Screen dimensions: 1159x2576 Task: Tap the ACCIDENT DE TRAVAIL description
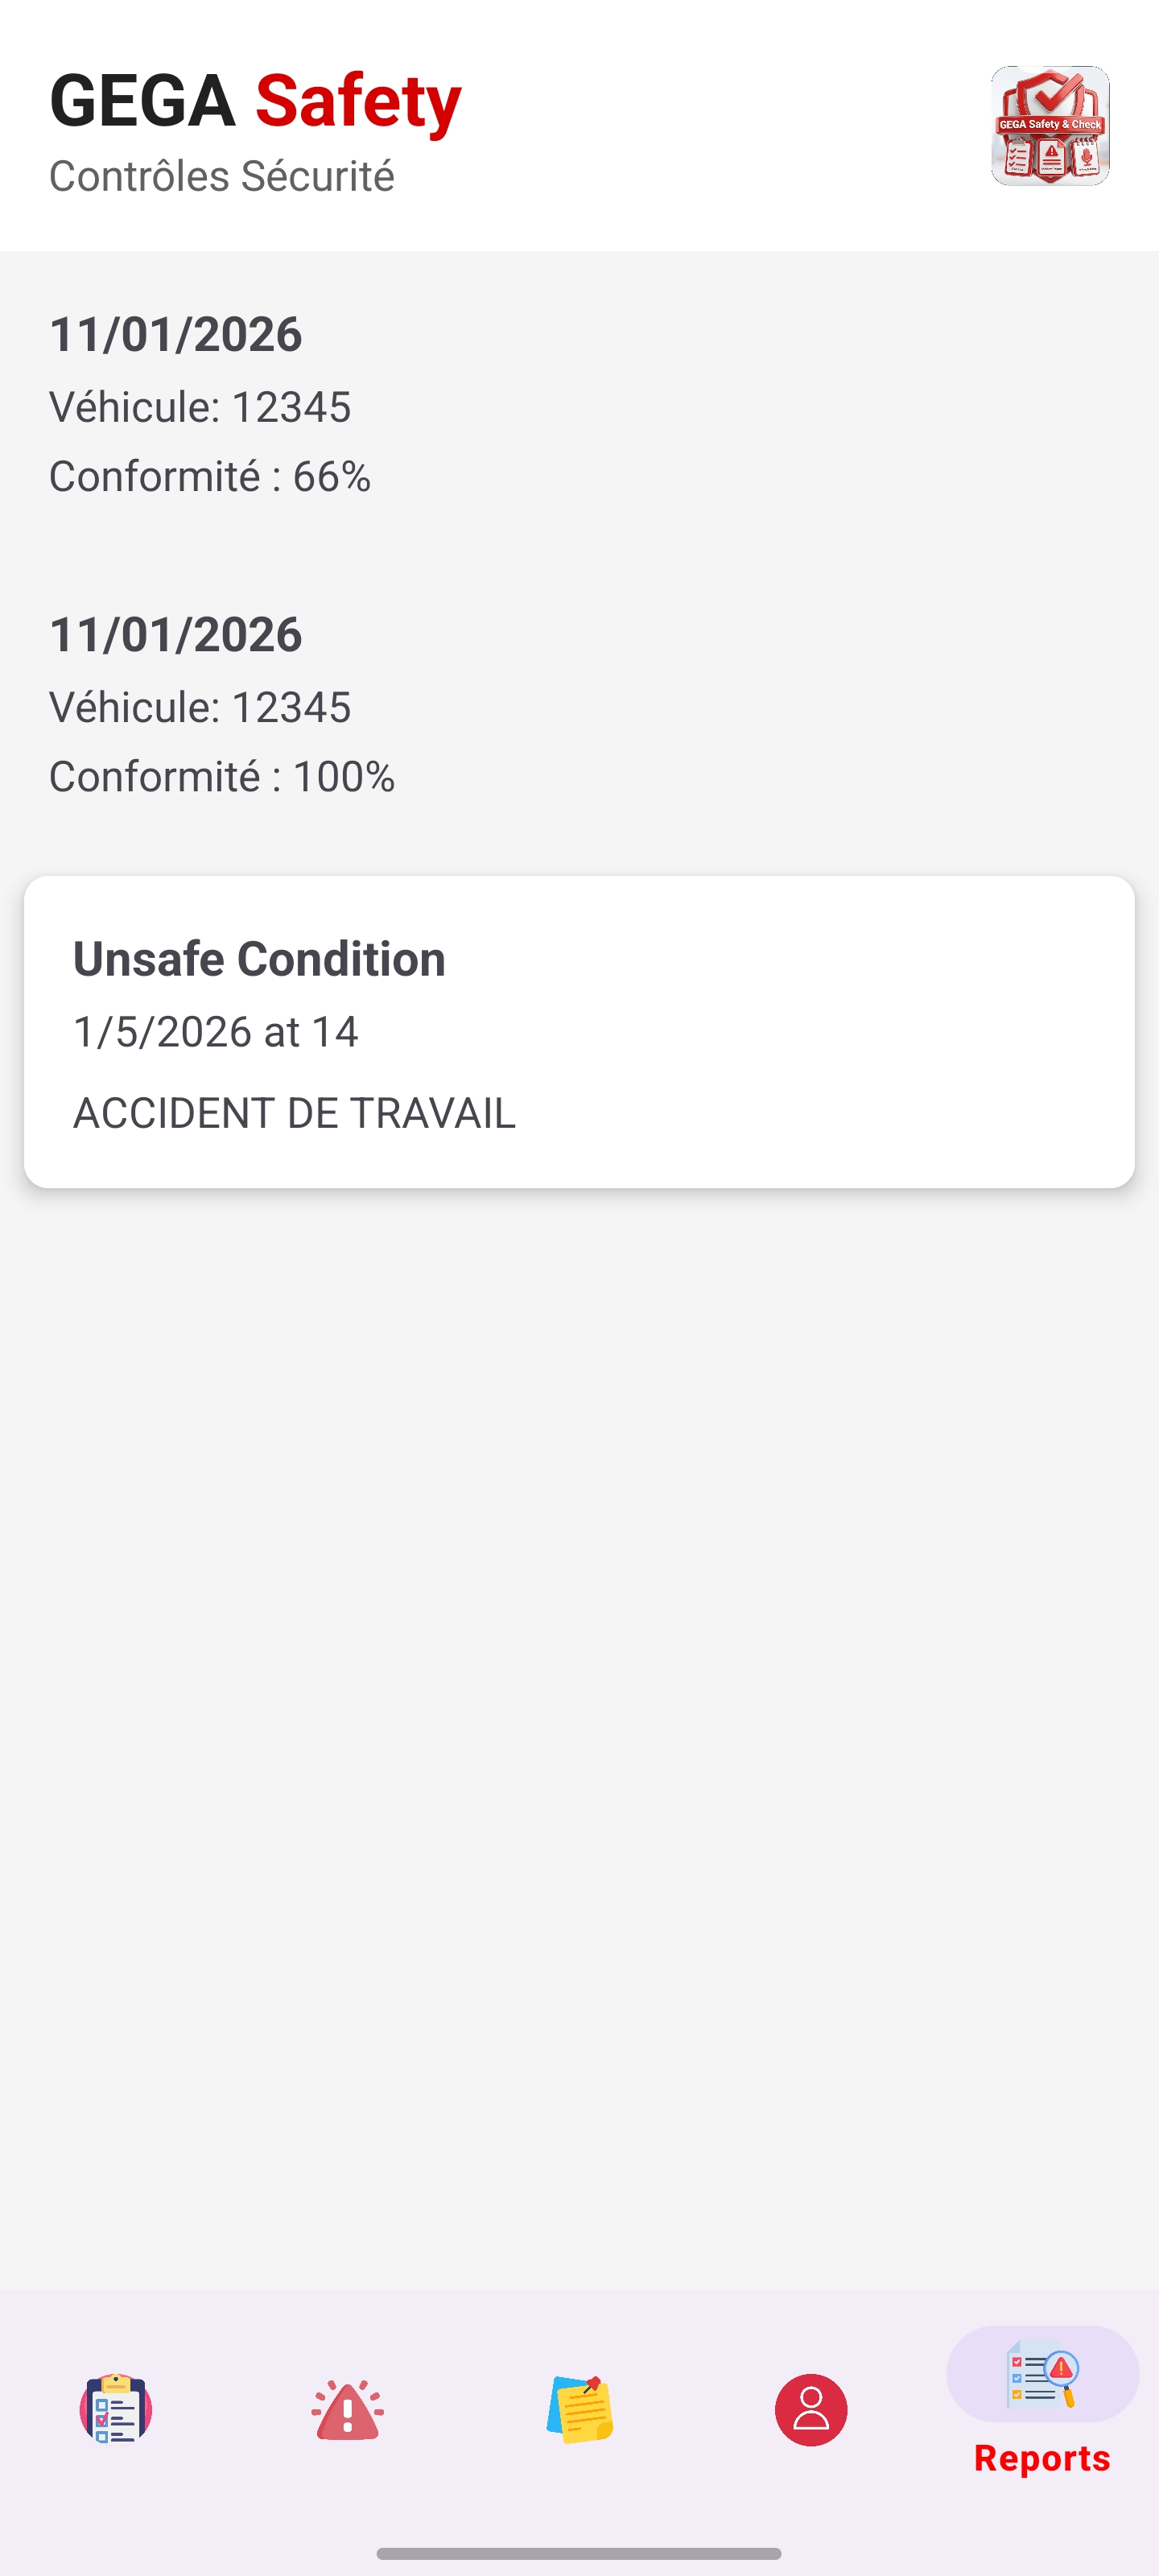294,1113
